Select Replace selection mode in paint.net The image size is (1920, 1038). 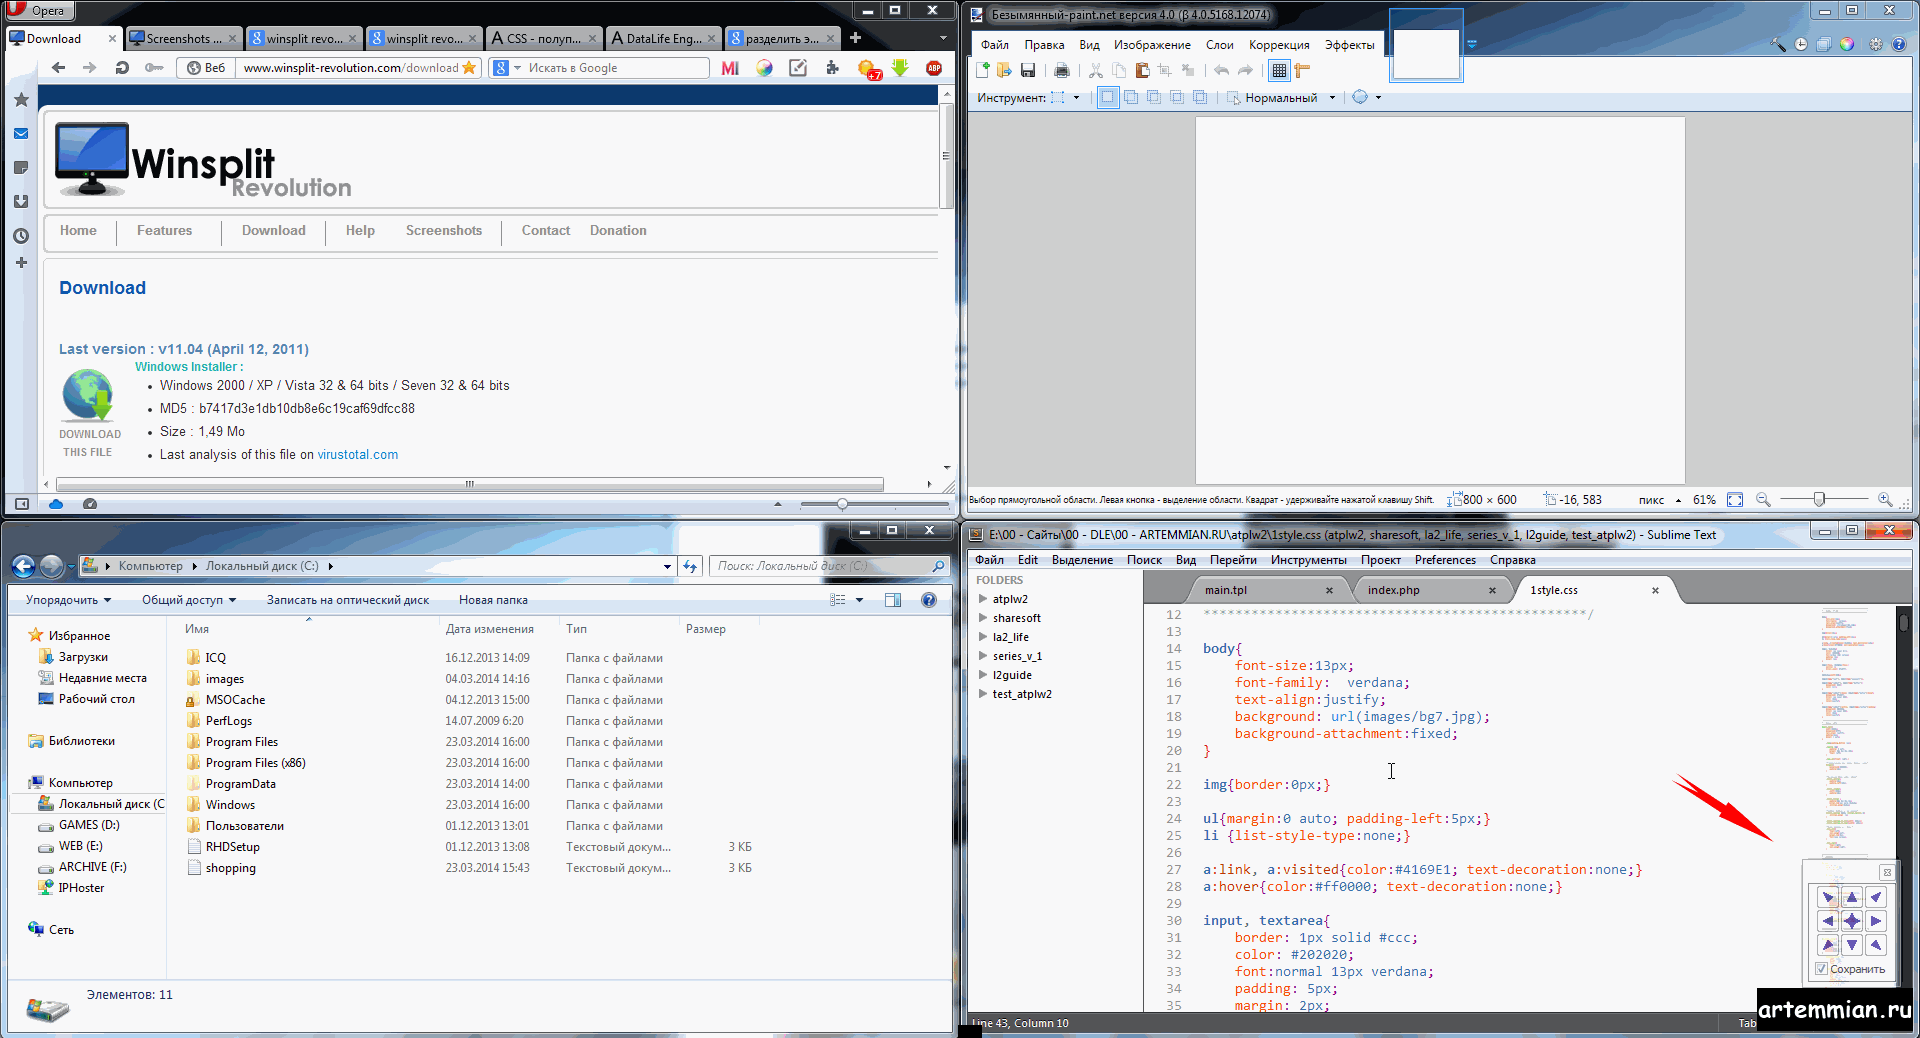coord(1107,97)
